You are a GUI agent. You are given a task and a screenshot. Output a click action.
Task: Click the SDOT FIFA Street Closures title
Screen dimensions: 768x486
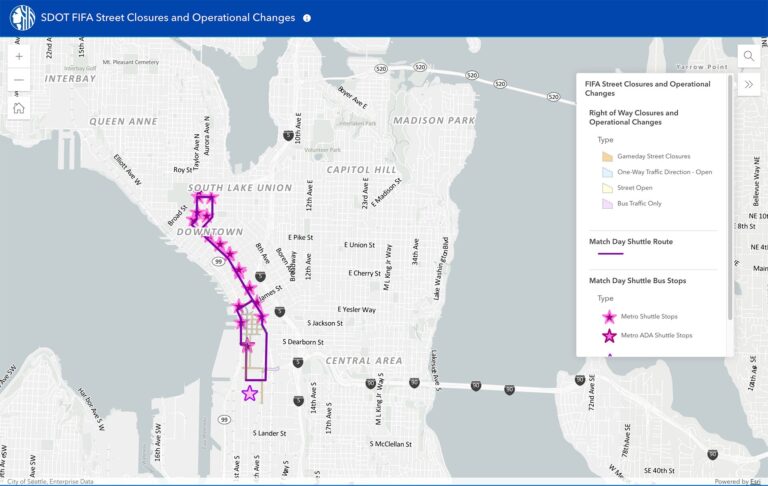[168, 18]
